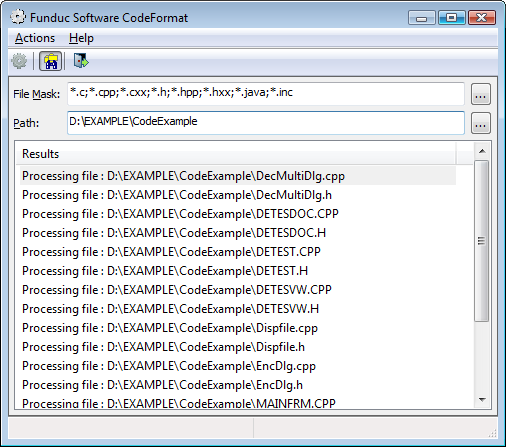The image size is (506, 447).
Task: Click the results scrollbar down arrow
Action: [x=482, y=399]
